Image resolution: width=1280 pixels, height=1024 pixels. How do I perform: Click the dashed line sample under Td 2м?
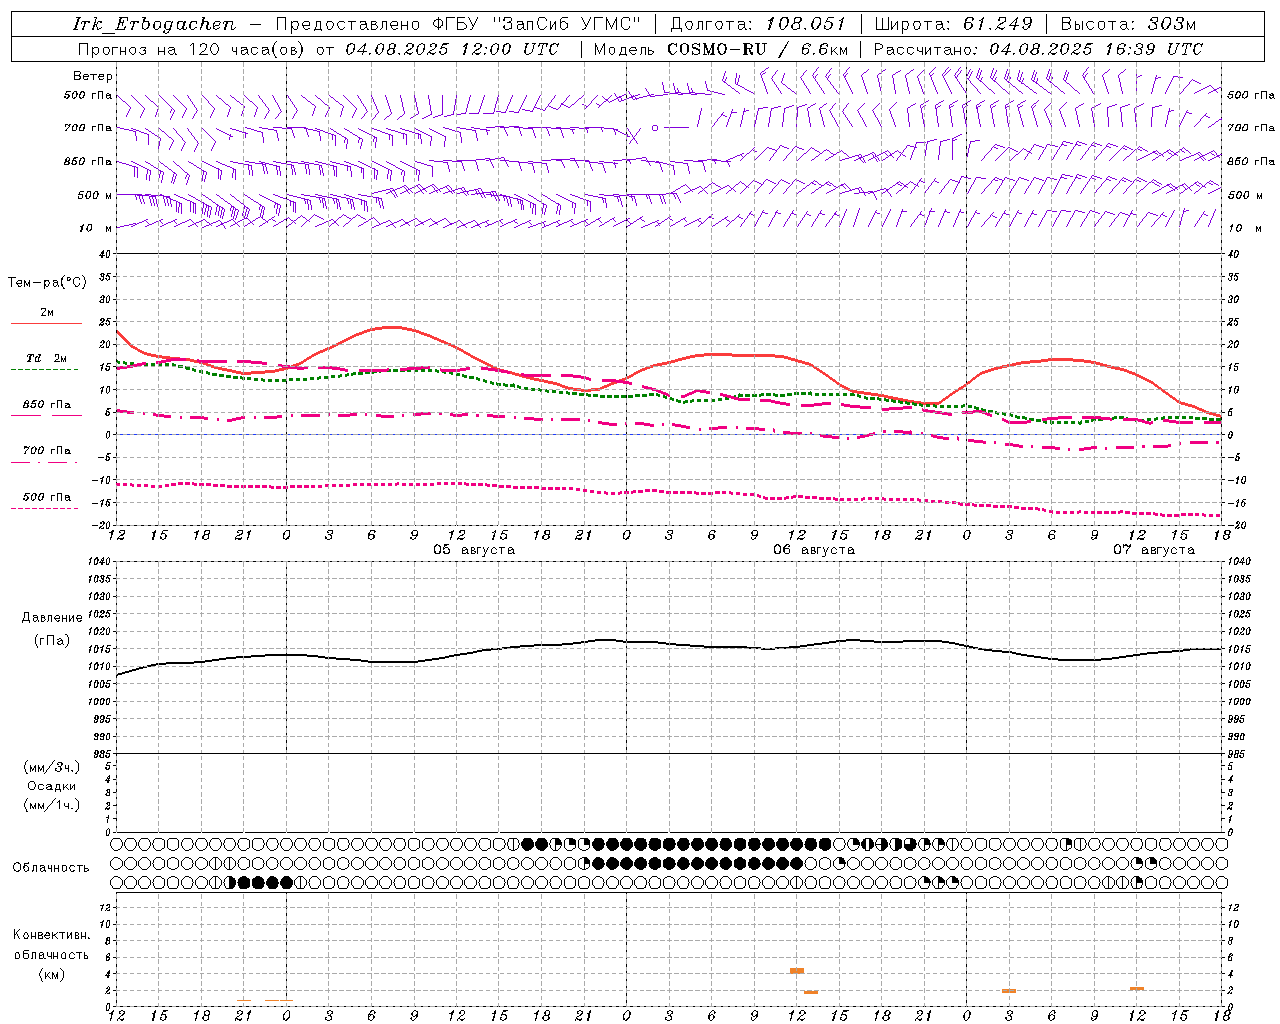(x=44, y=370)
